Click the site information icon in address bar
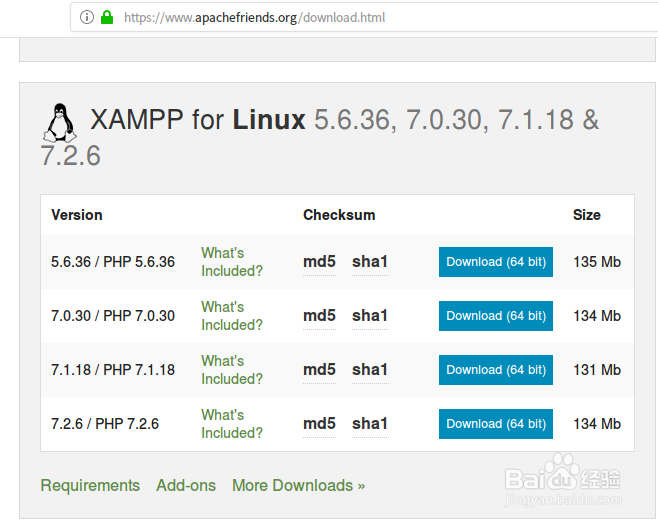This screenshot has width=658, height=523. 87,18
